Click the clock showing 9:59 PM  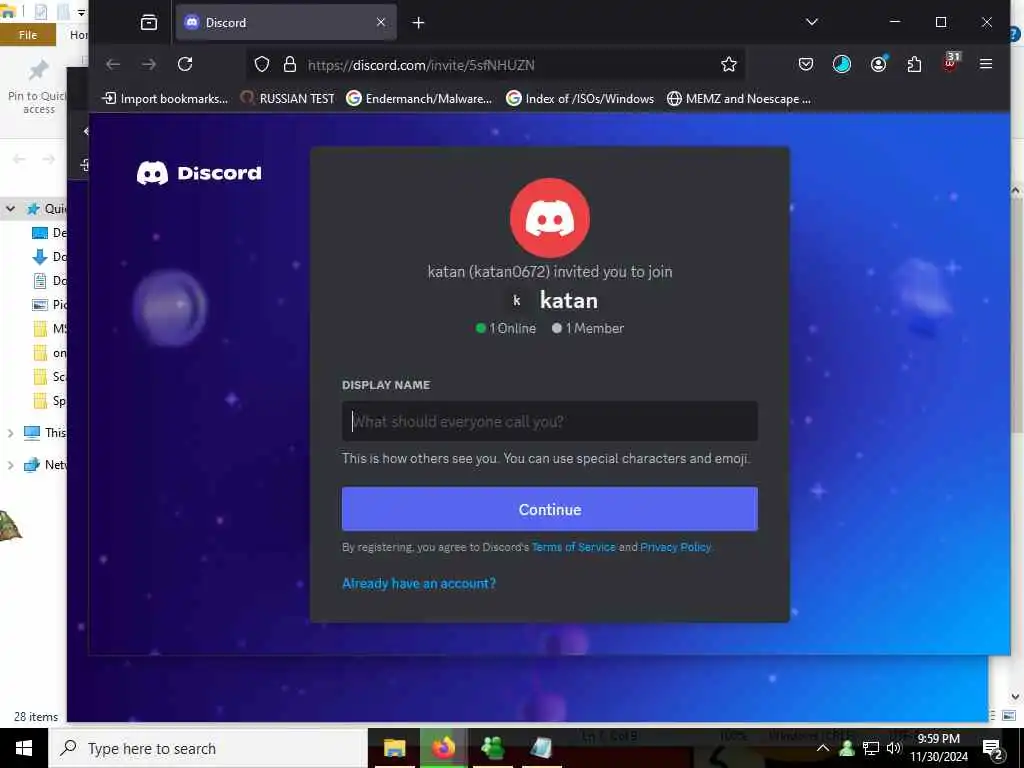(938, 748)
